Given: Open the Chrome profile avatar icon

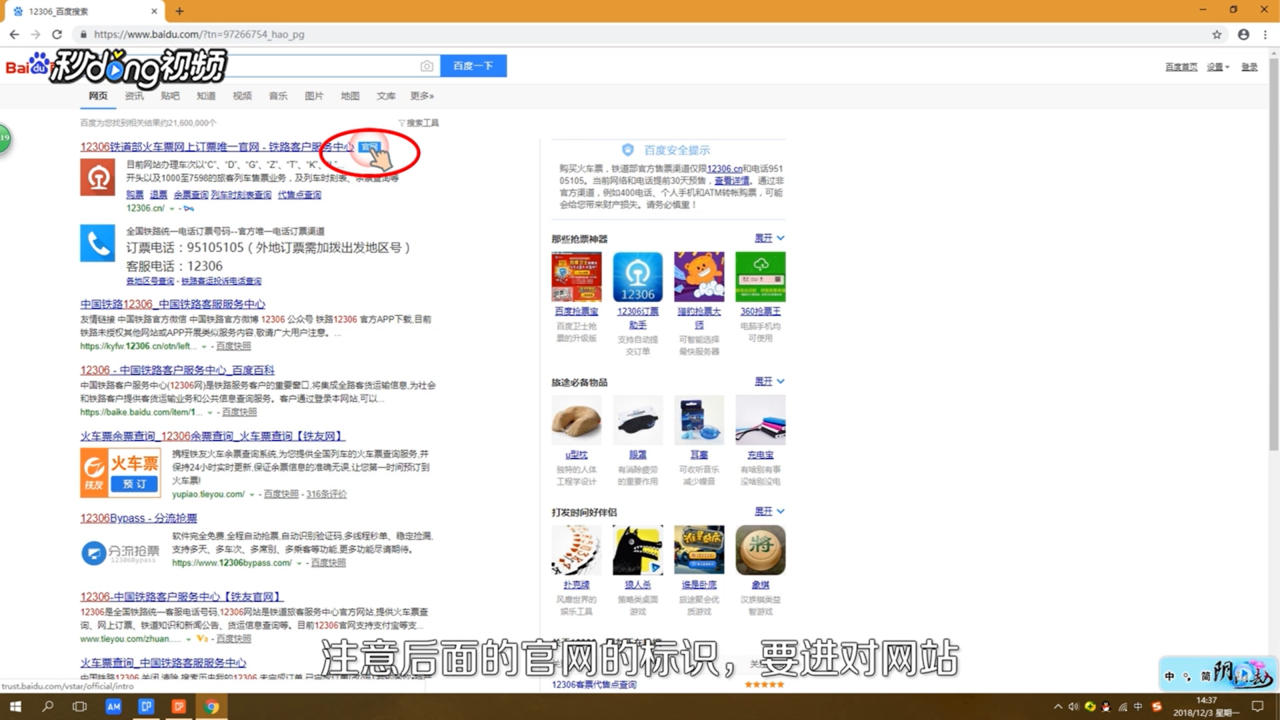Looking at the screenshot, I should (x=1243, y=34).
